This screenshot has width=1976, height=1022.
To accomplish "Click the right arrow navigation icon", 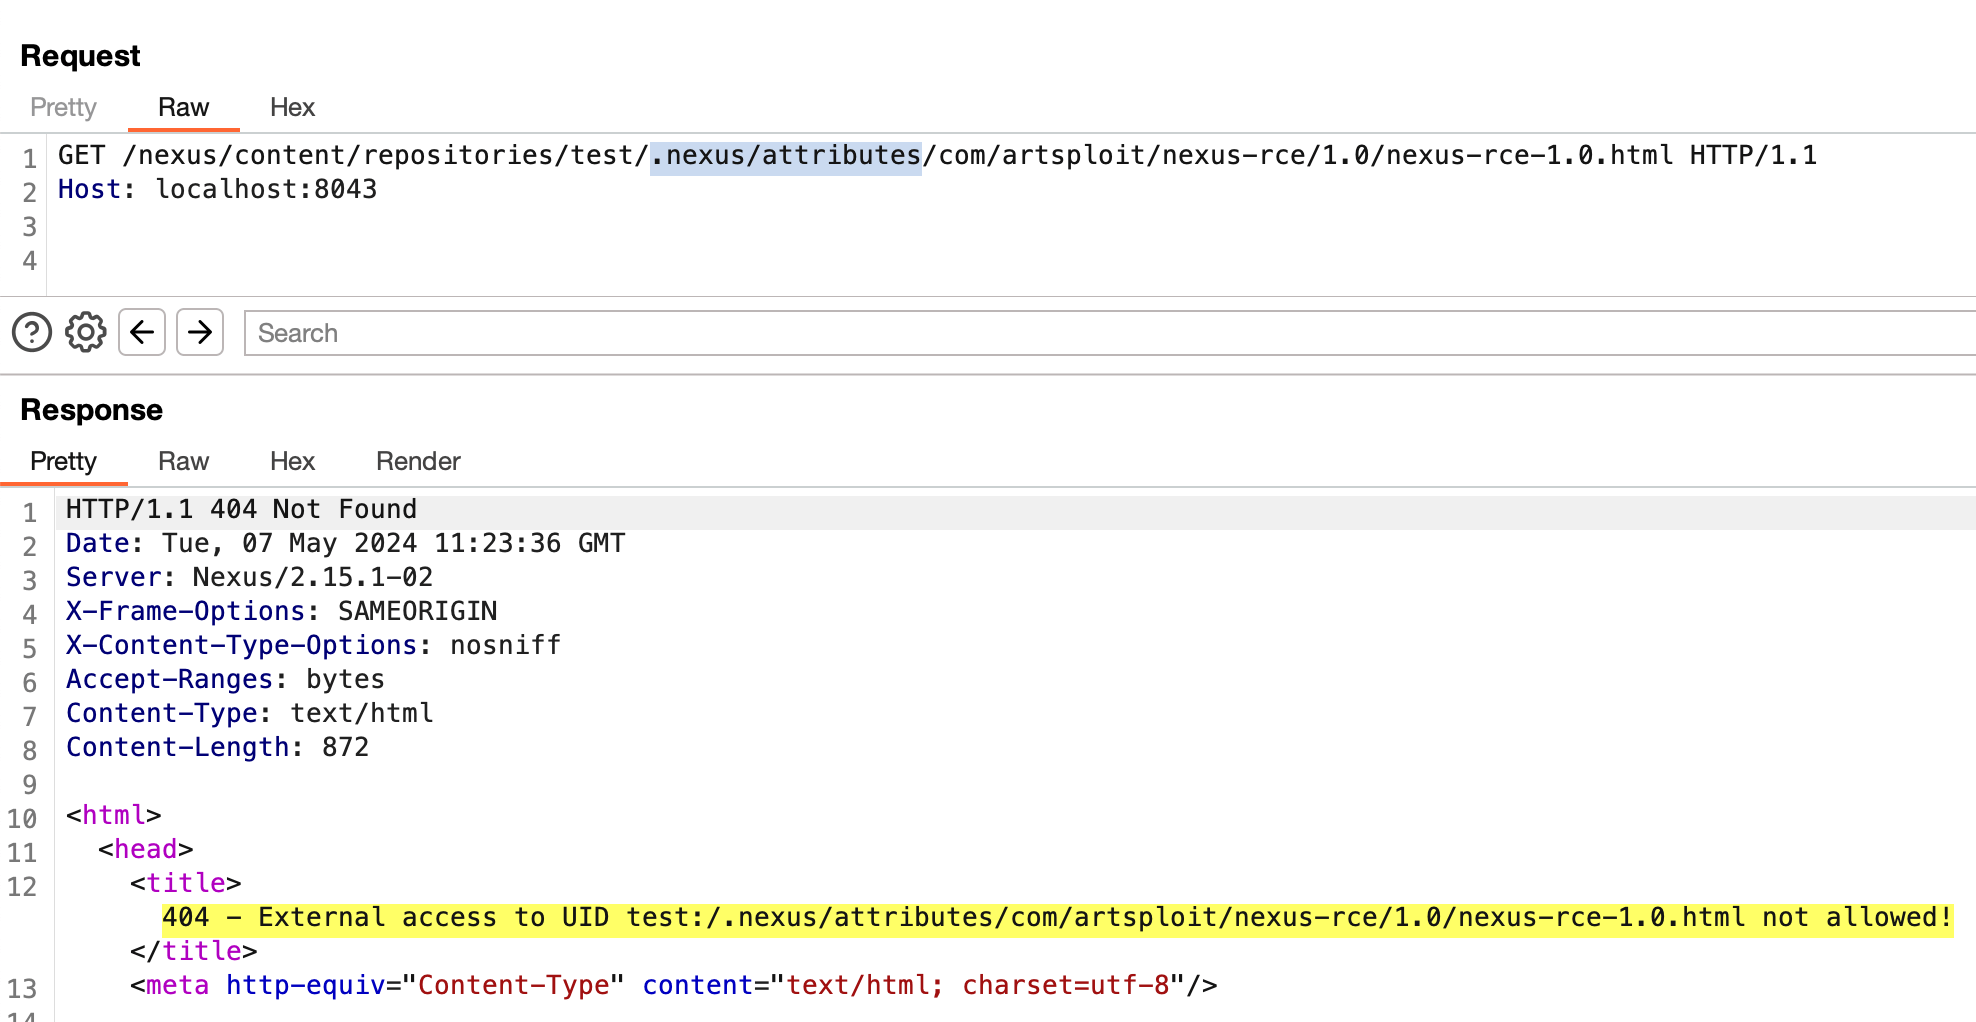I will (199, 332).
